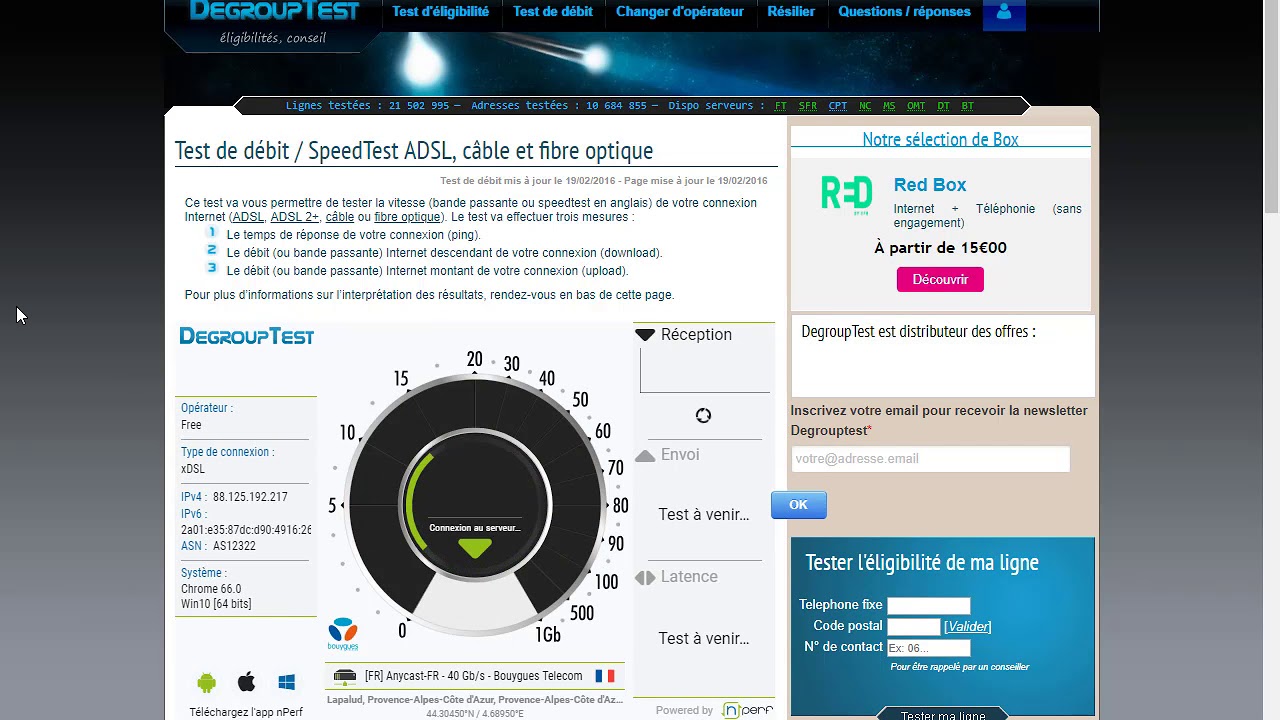Click the NC server status link
Viewport: 1280px width, 720px height.
[x=865, y=106]
